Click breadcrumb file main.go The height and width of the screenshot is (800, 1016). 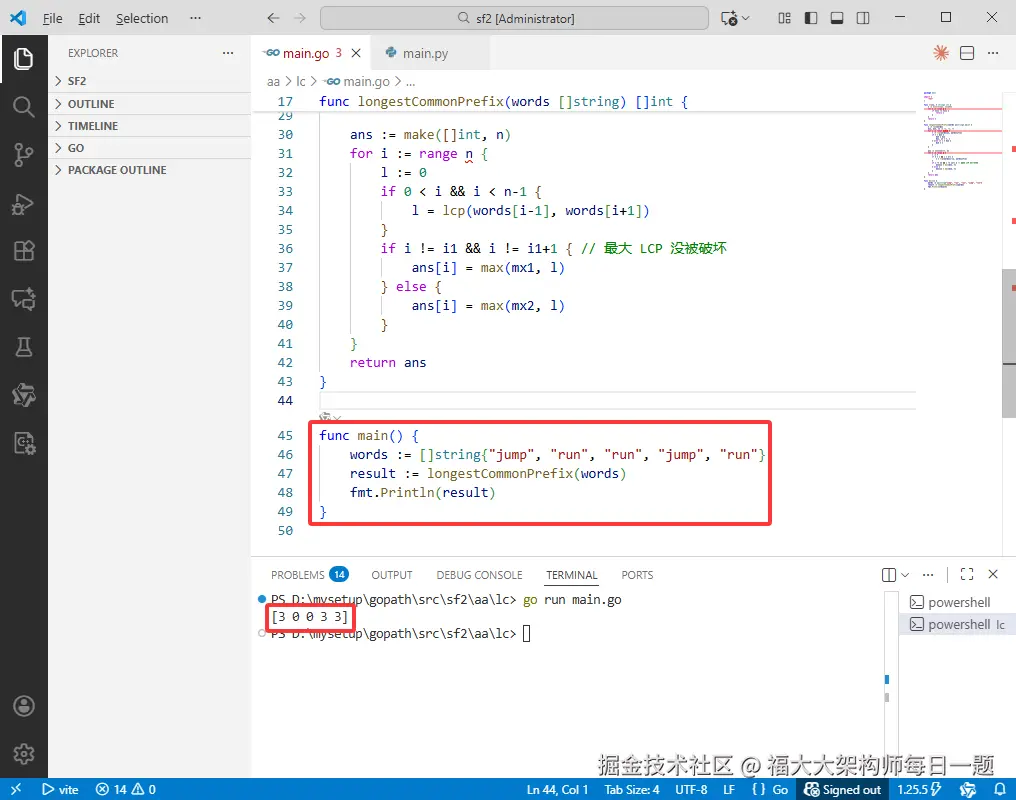pos(358,82)
